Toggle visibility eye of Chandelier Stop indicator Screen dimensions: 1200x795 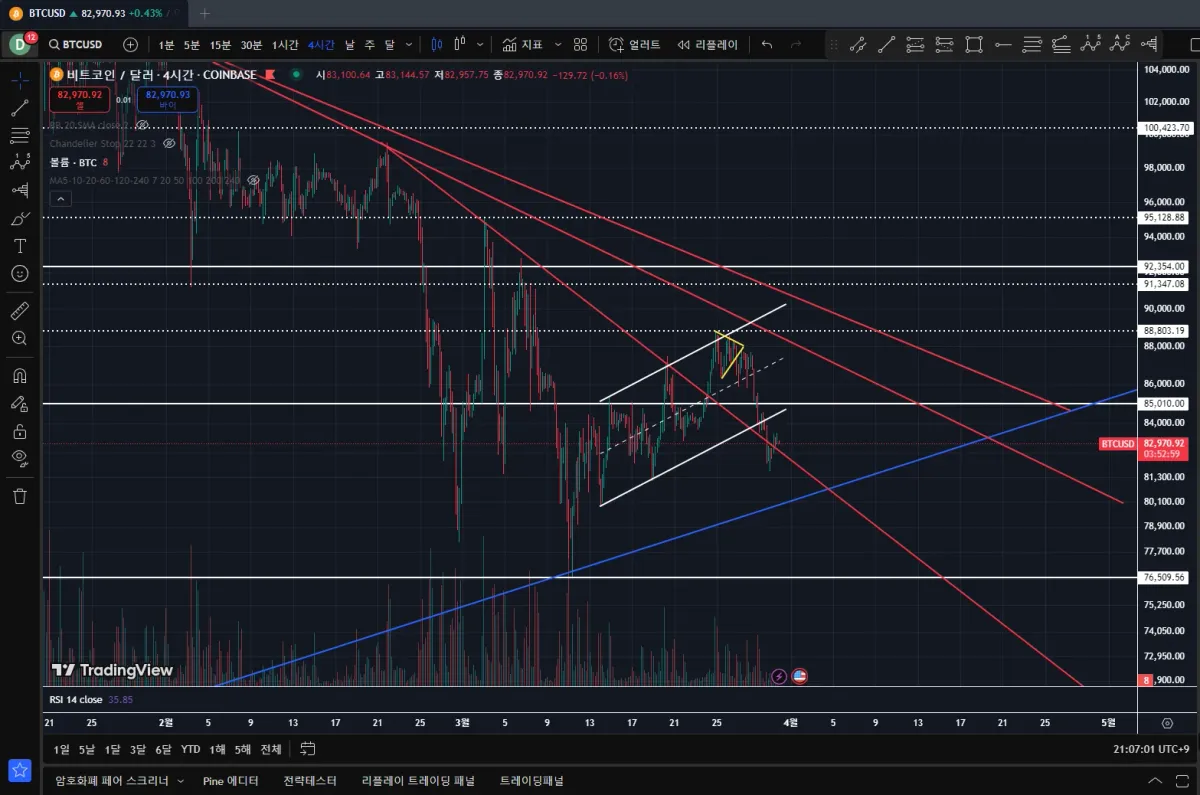point(169,143)
